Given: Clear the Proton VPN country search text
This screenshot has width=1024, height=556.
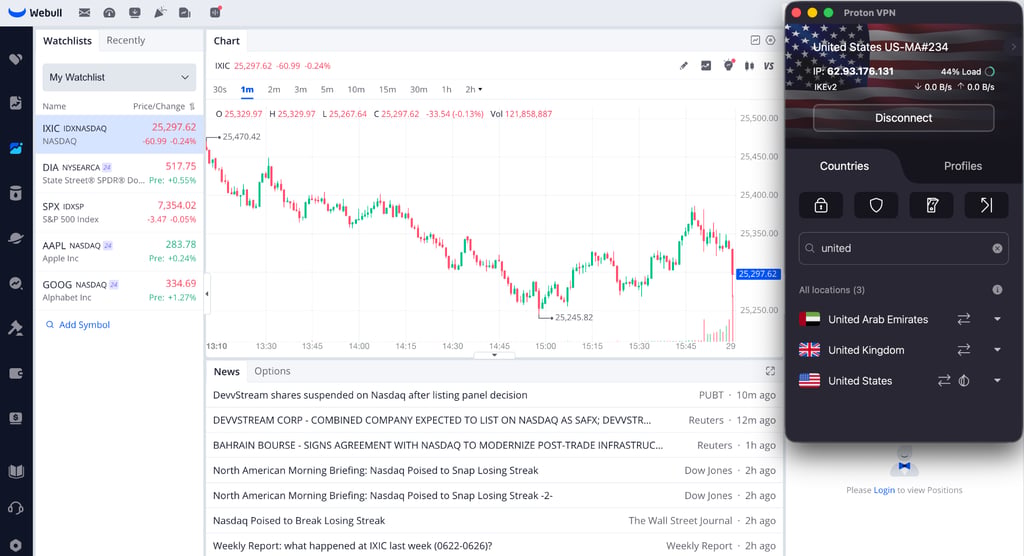Looking at the screenshot, I should click(997, 248).
